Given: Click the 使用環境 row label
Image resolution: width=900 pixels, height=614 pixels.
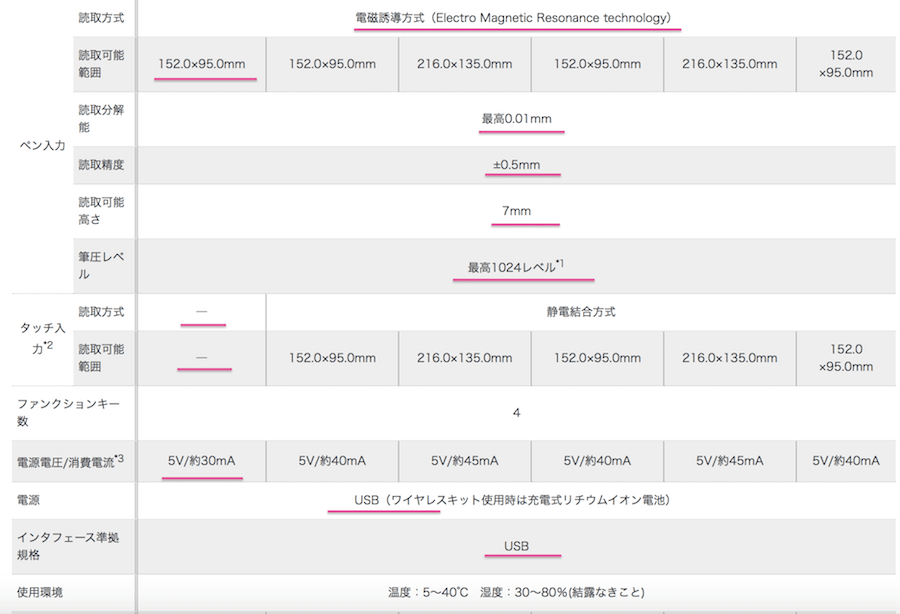Looking at the screenshot, I should click(x=40, y=592).
